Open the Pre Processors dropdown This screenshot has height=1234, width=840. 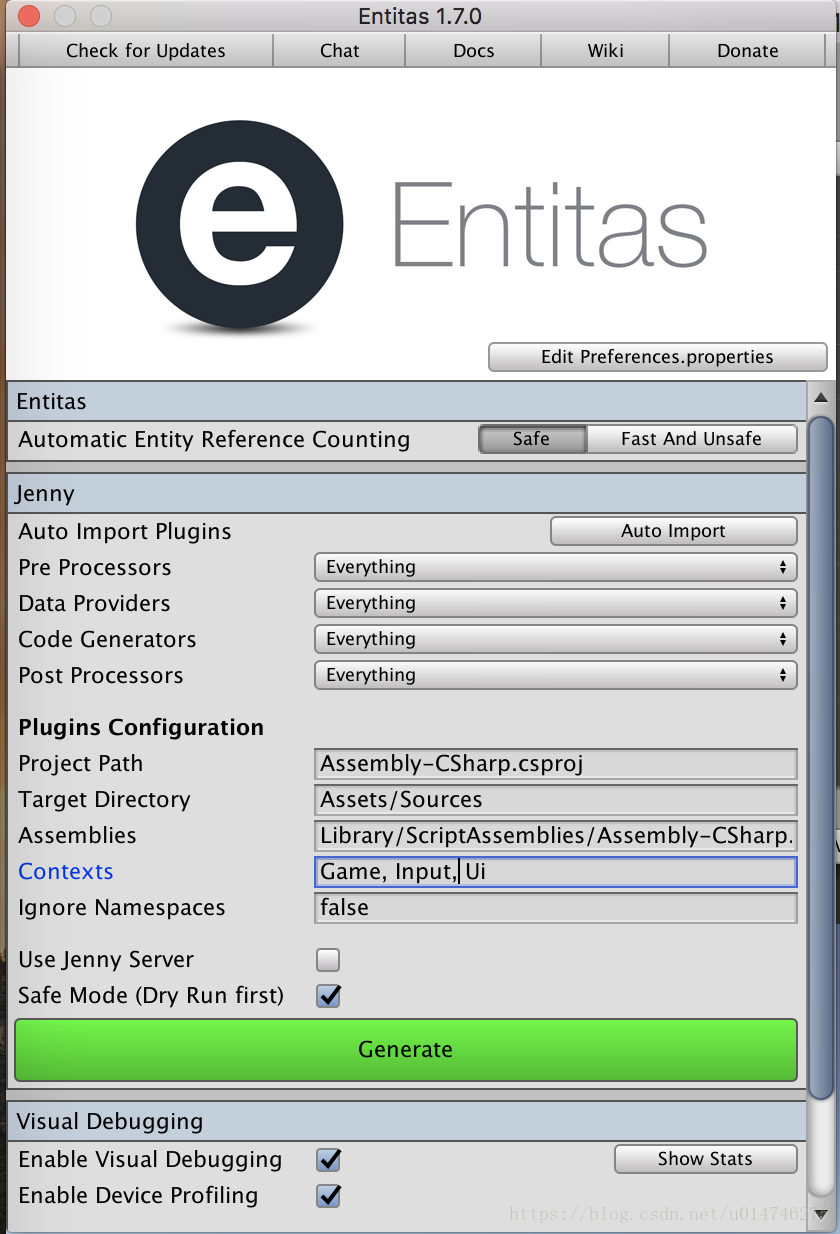555,567
